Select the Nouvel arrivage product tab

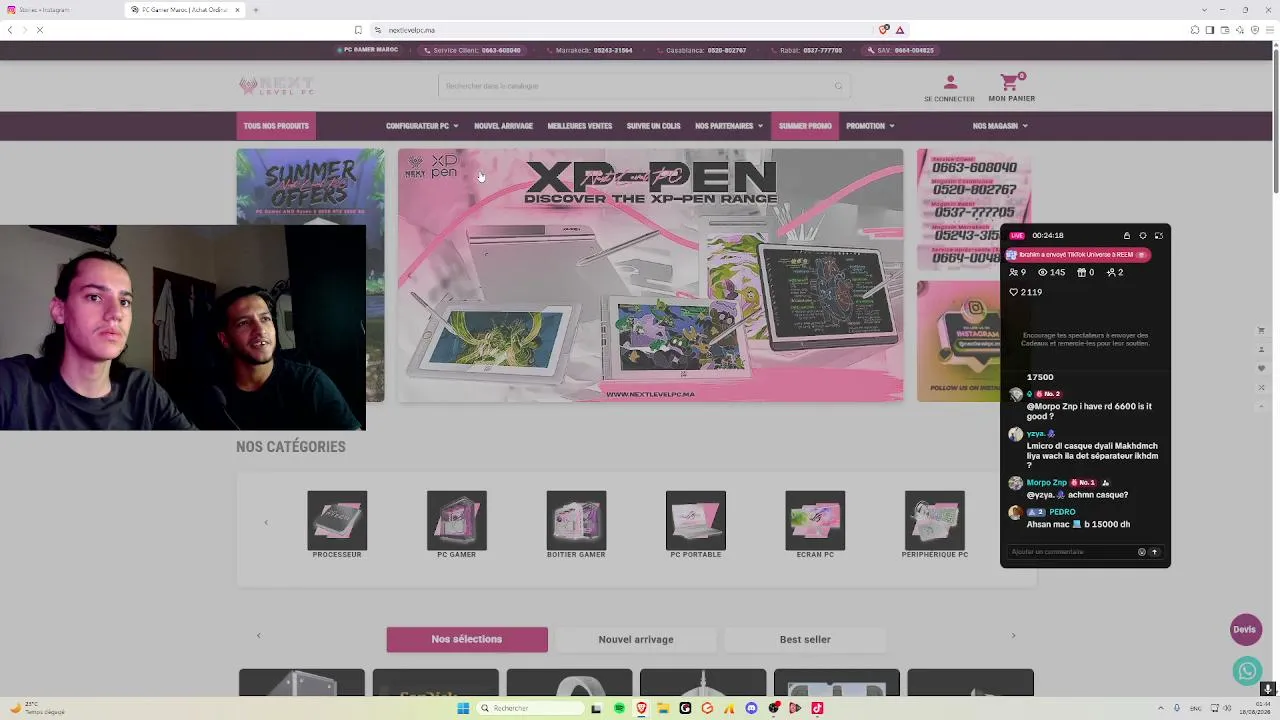click(x=636, y=639)
